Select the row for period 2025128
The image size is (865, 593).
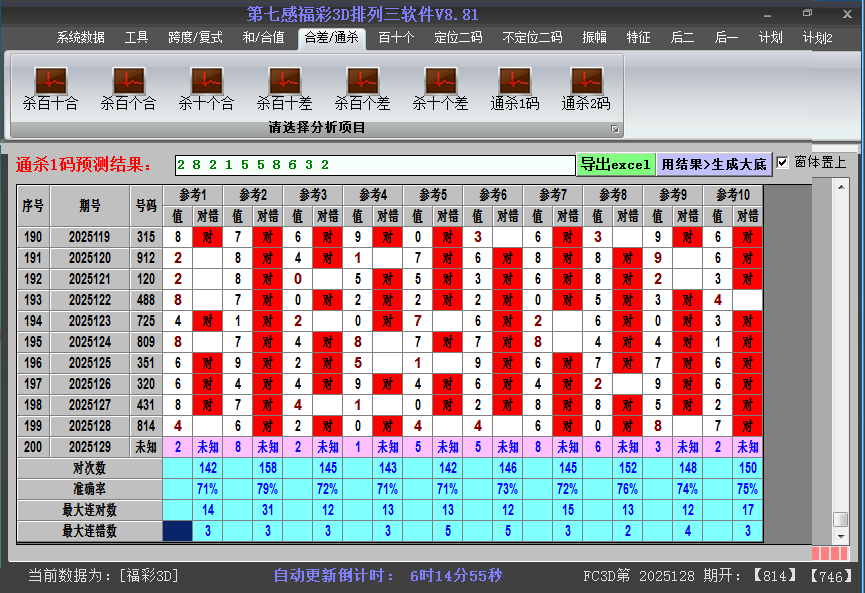[x=389, y=426]
